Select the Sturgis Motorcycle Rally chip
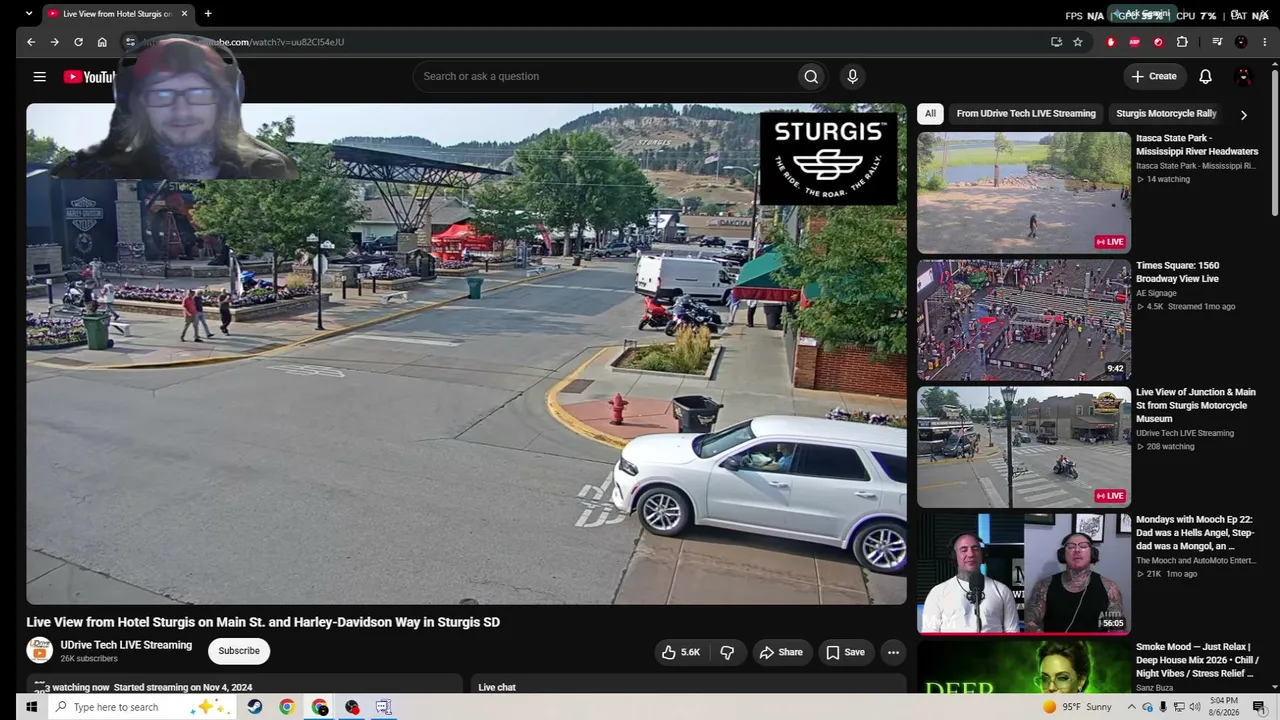Image resolution: width=1280 pixels, height=720 pixels. click(x=1166, y=114)
